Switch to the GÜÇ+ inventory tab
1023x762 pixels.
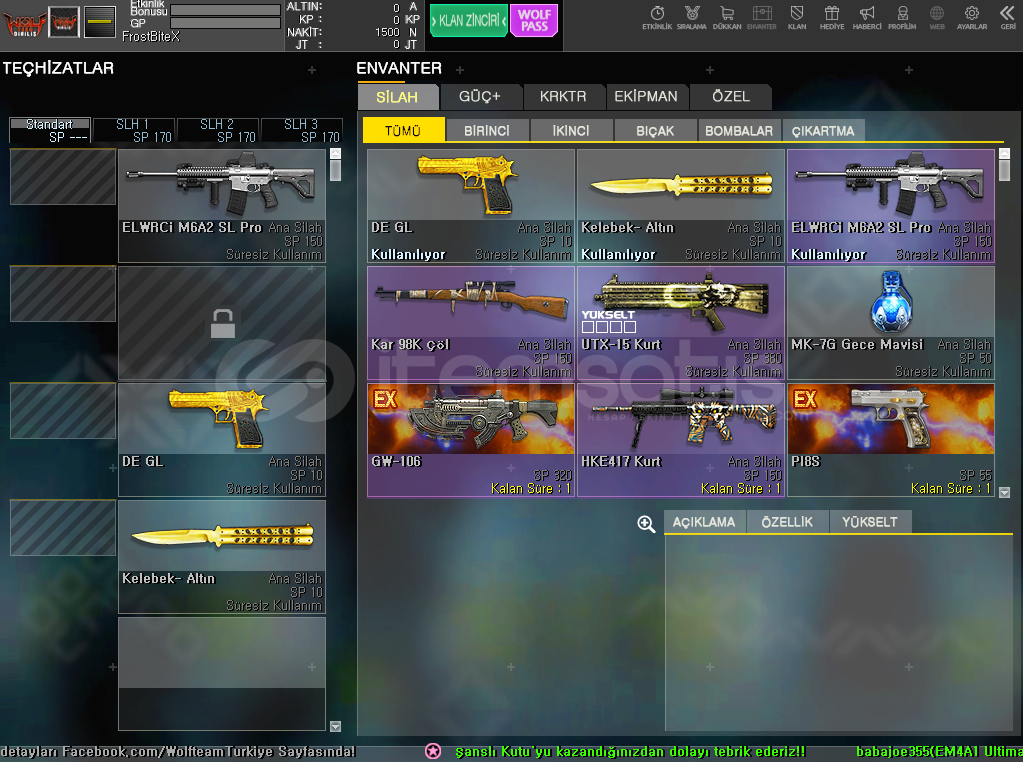pyautogui.click(x=479, y=97)
